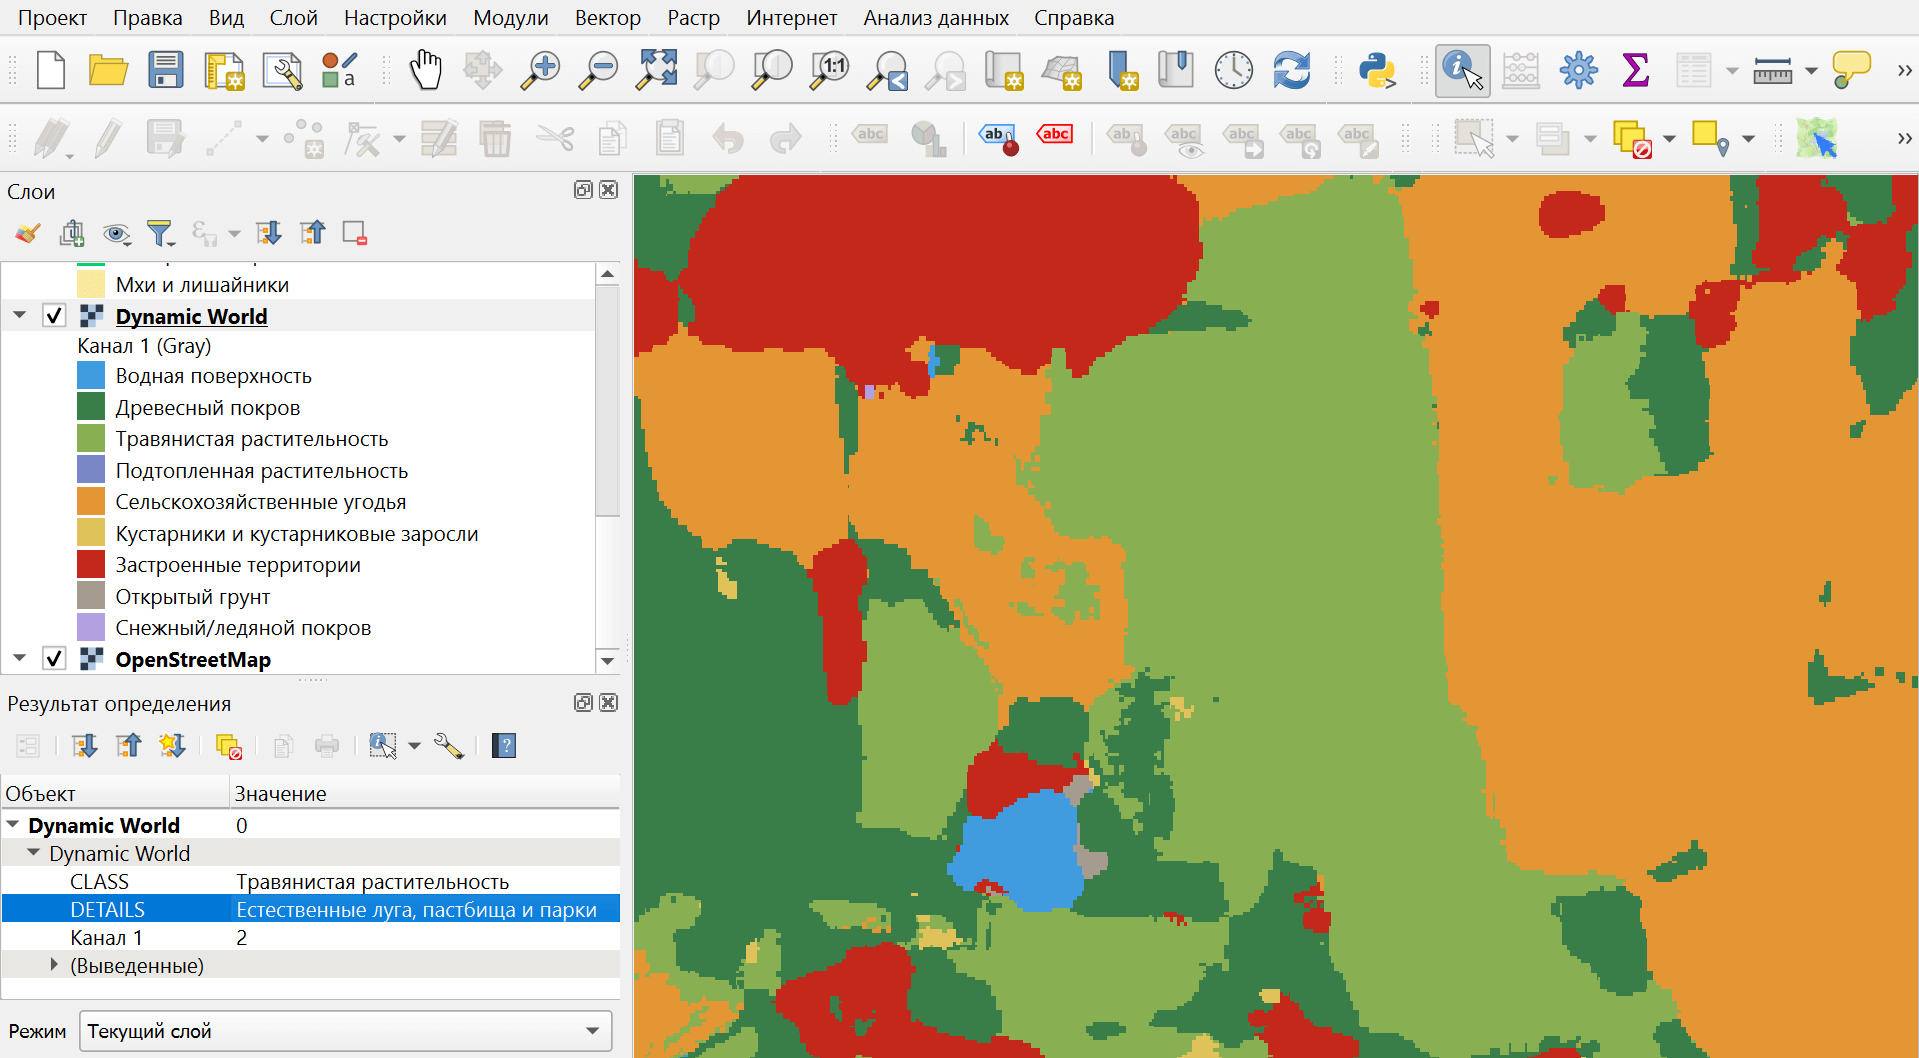Open the Режим mode combo box
1919x1058 pixels.
(x=345, y=1031)
